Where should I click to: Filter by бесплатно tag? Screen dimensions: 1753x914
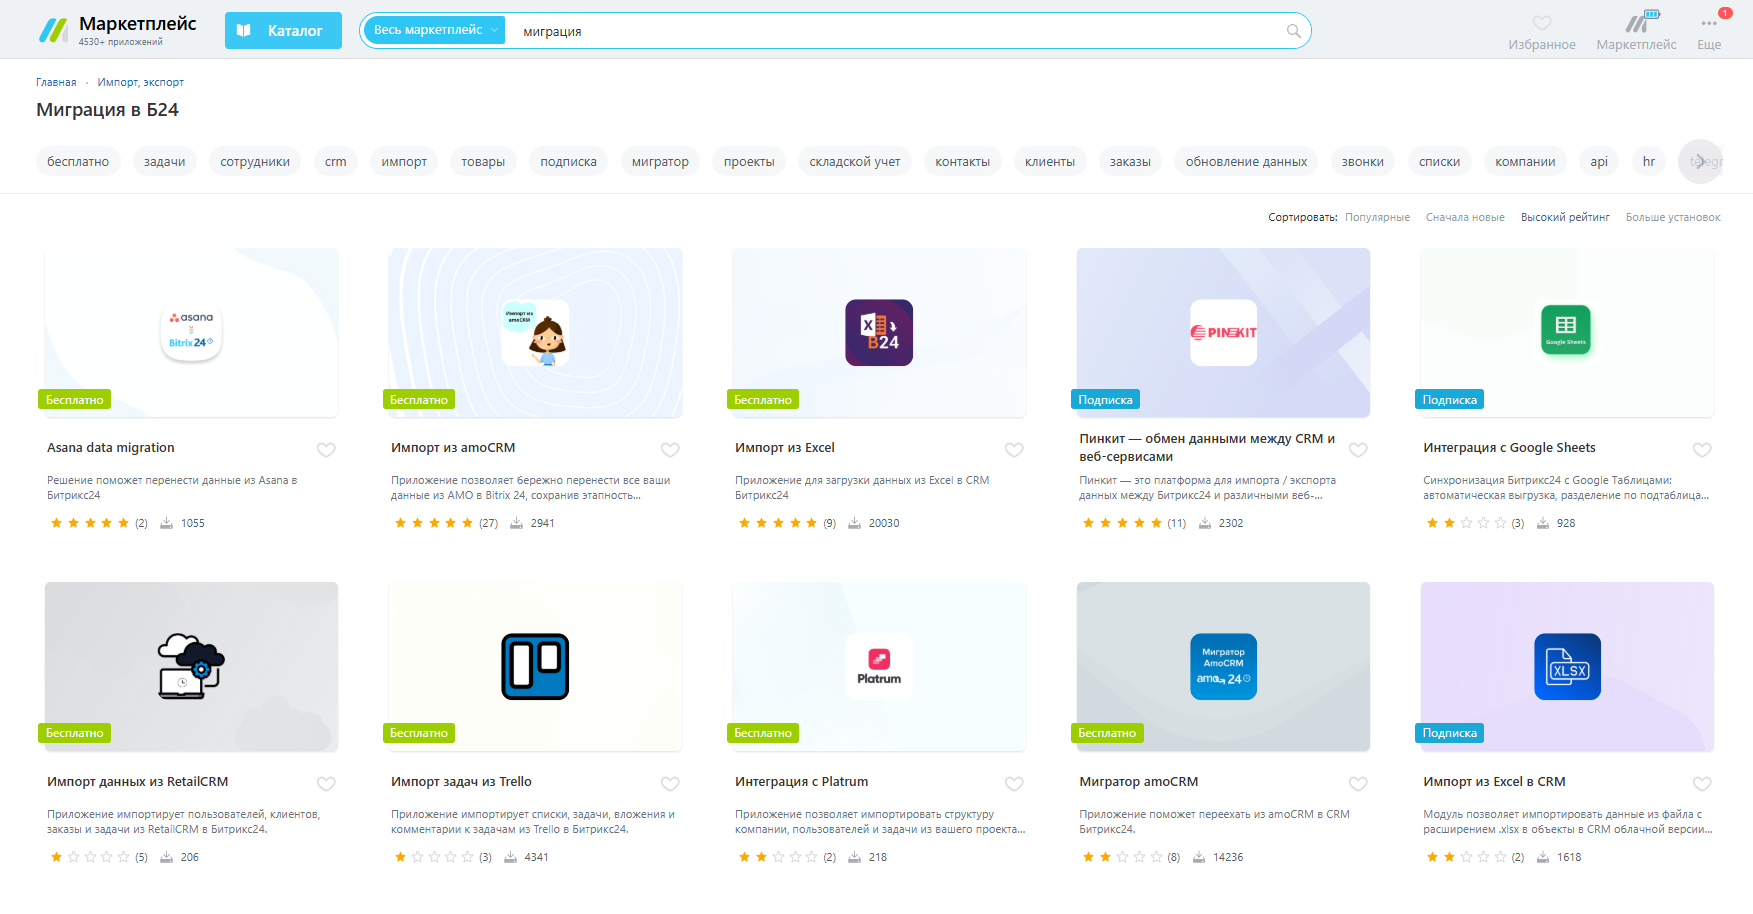click(78, 161)
